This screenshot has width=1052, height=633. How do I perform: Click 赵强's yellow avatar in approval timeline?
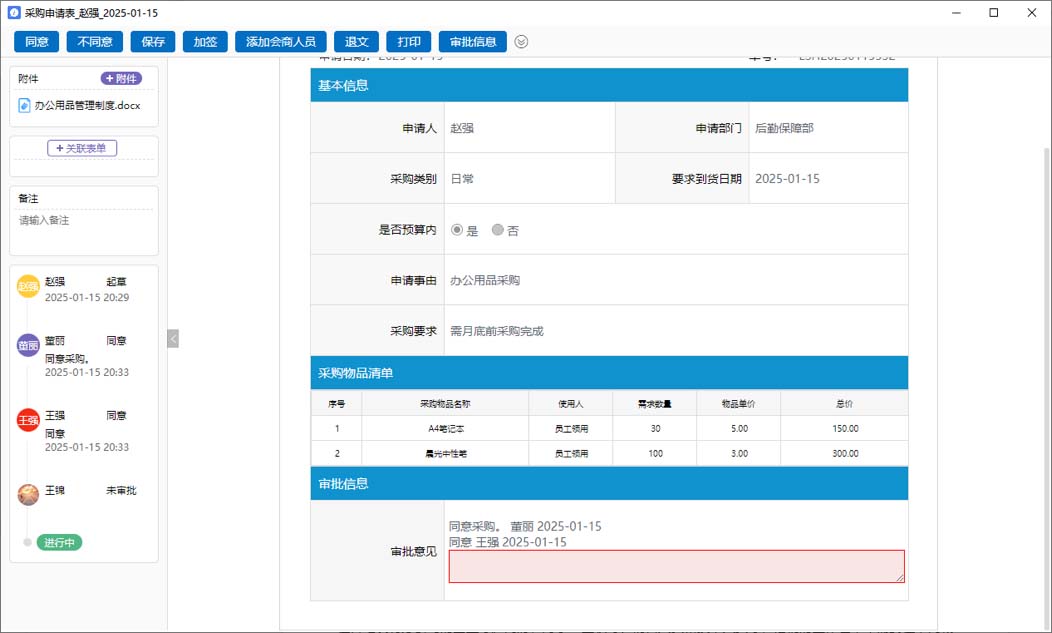28,287
